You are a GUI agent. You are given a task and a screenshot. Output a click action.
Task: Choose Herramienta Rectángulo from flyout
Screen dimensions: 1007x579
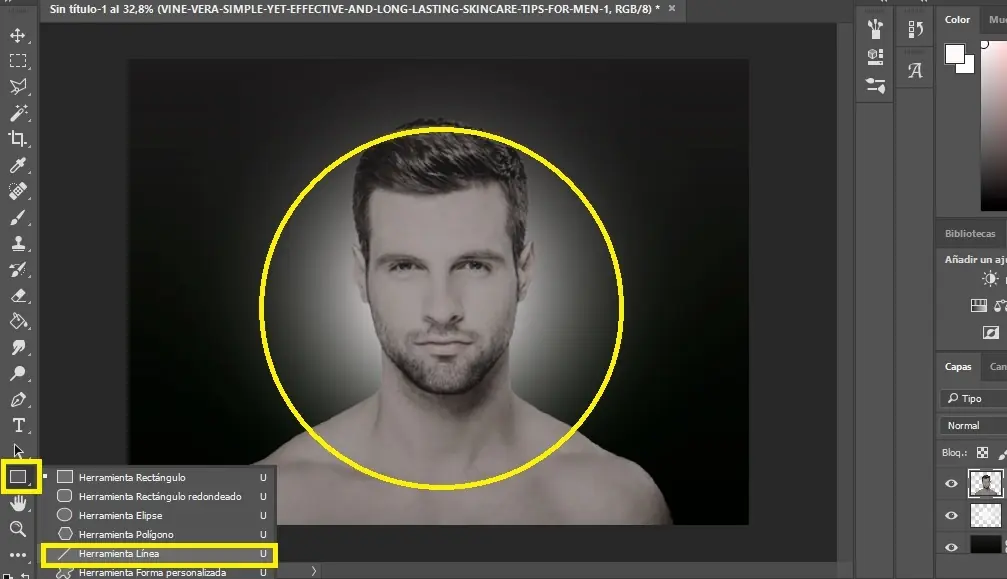[x=159, y=477]
